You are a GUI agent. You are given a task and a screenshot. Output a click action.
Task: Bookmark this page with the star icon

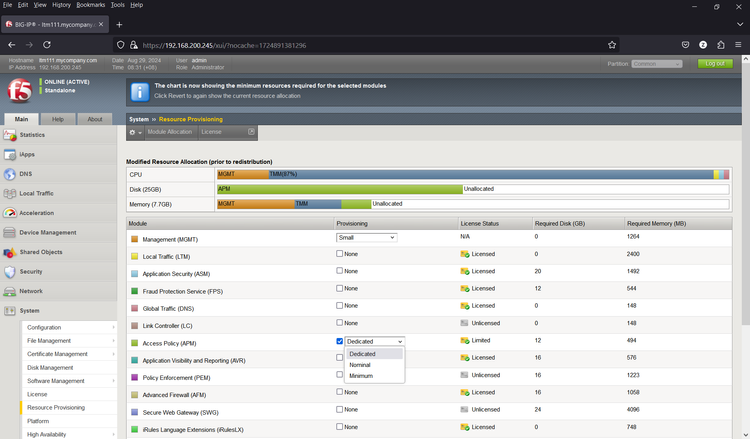[x=612, y=45]
